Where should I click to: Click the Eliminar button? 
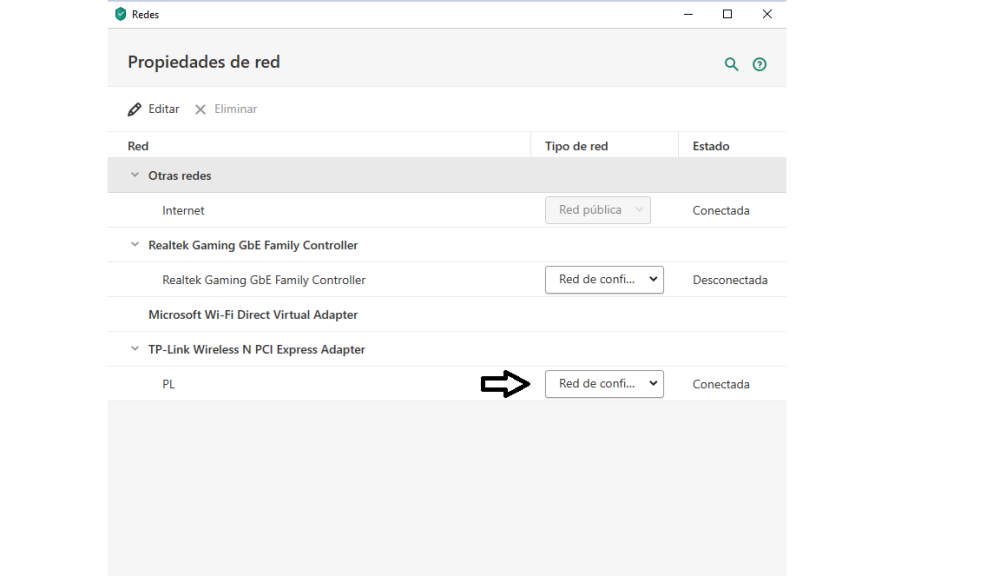(x=225, y=108)
